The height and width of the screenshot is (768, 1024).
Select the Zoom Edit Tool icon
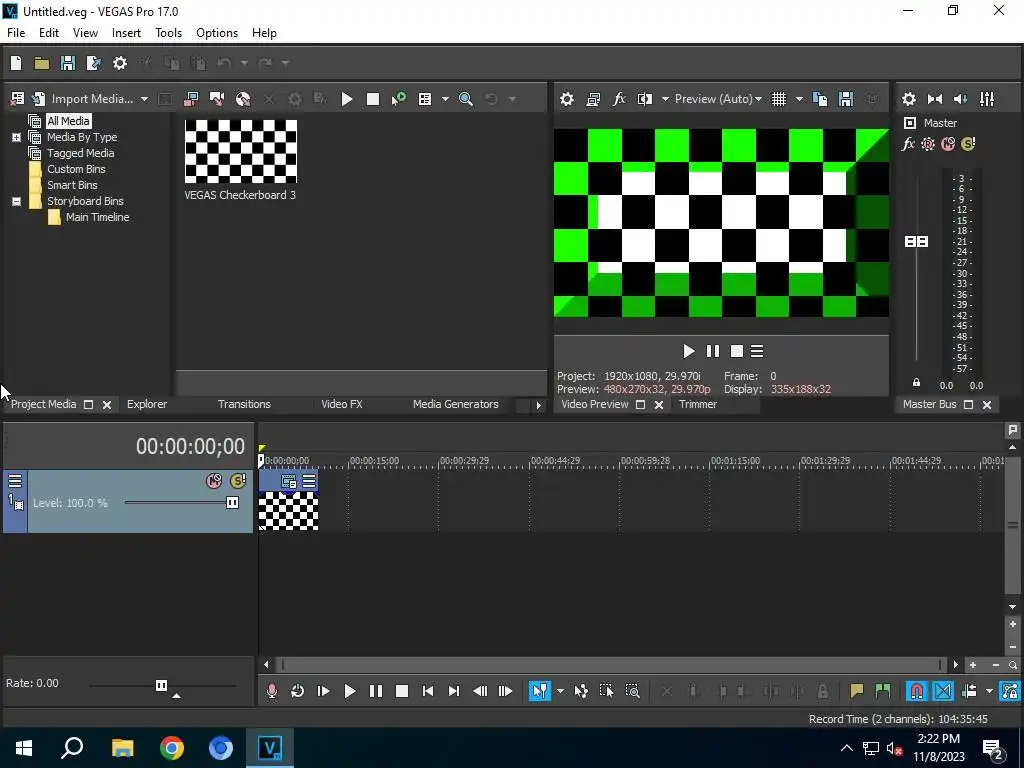(632, 691)
